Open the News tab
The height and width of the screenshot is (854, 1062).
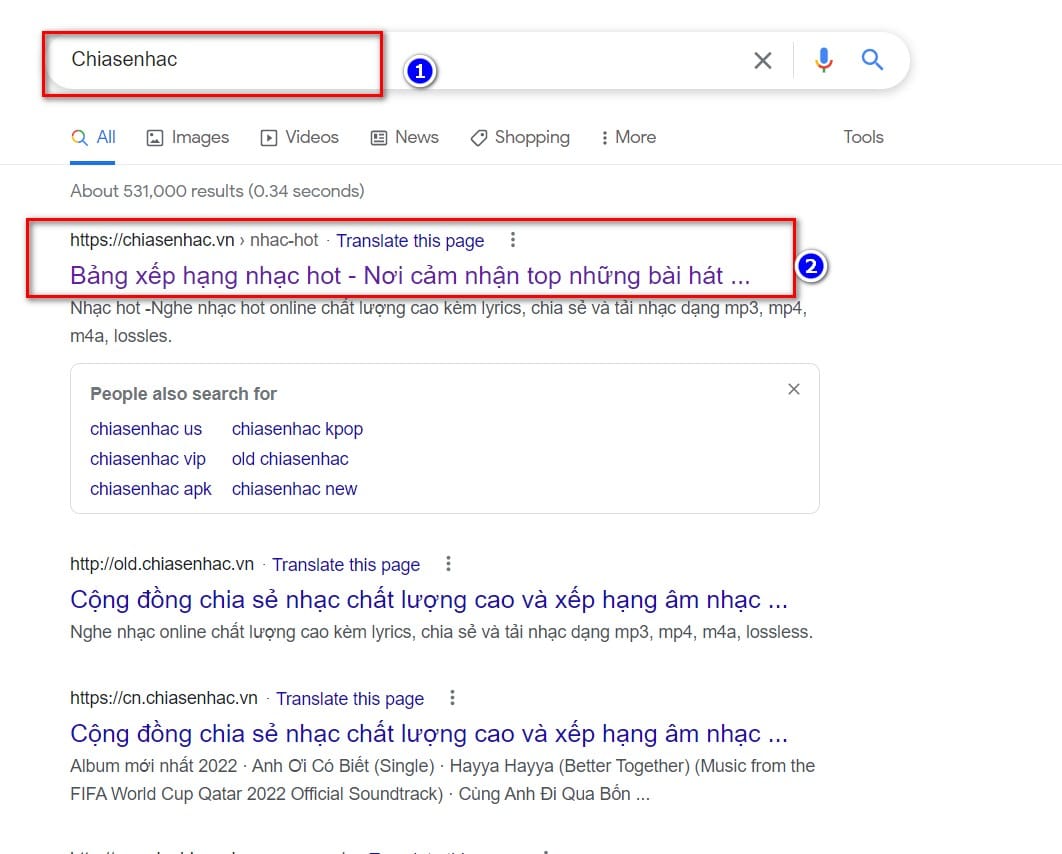pos(404,137)
